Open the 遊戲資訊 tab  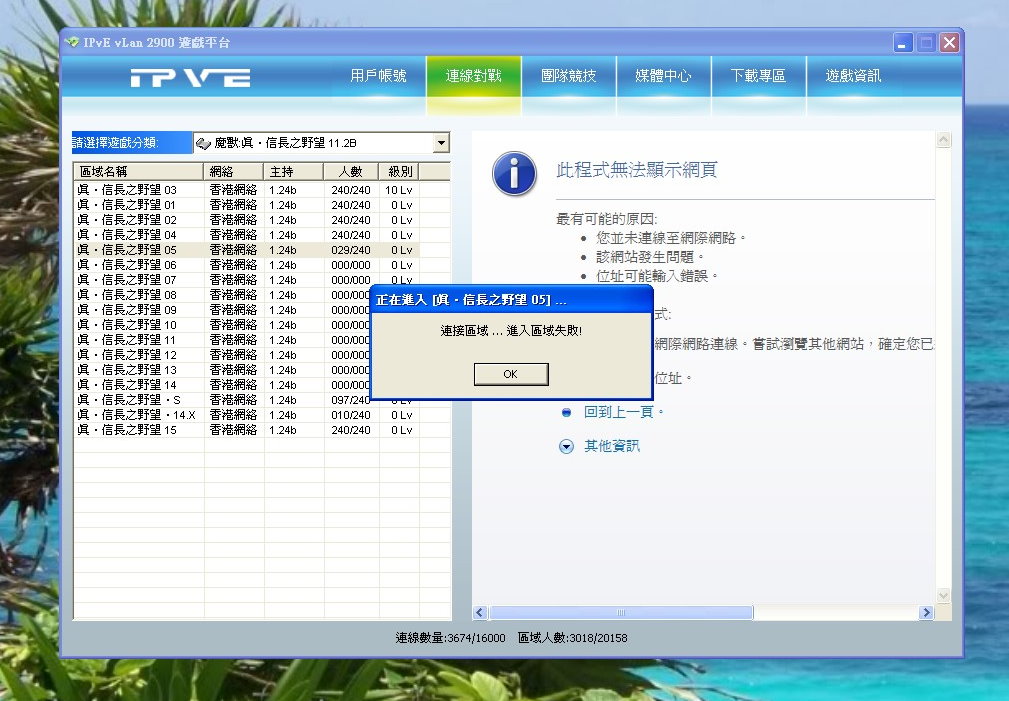pyautogui.click(x=853, y=76)
